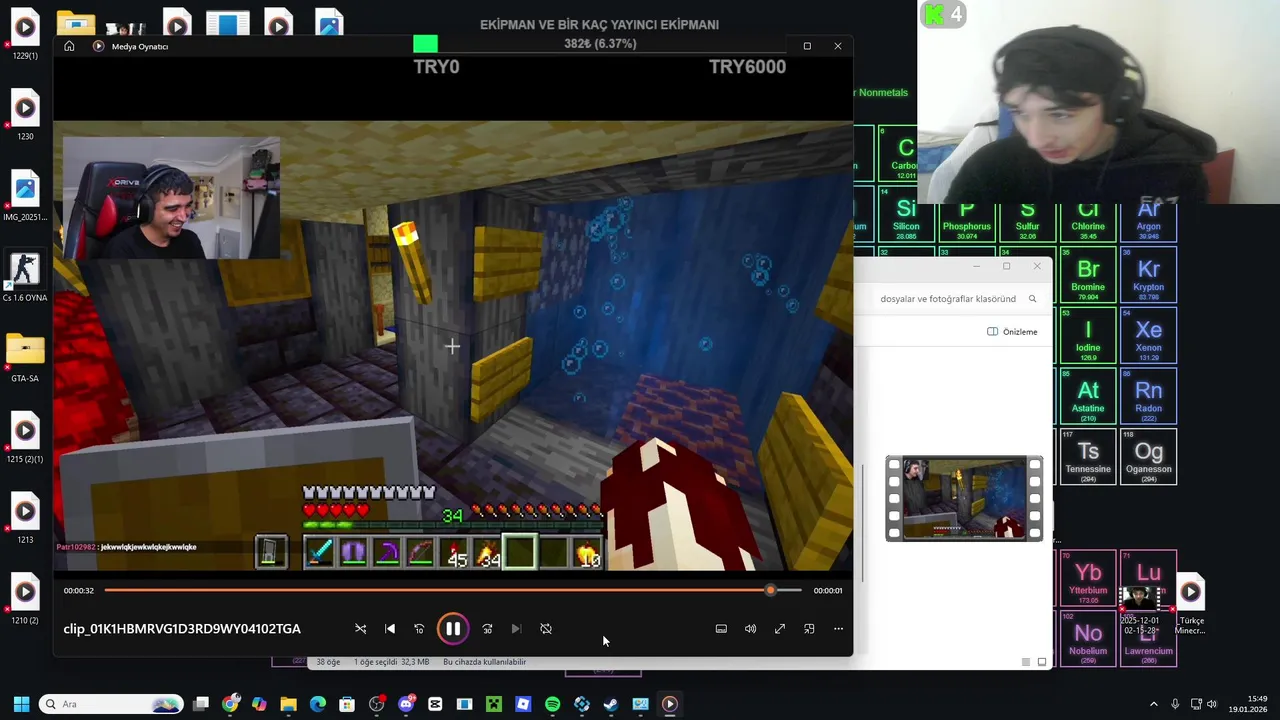Open CapCut from taskbar

pos(435,704)
